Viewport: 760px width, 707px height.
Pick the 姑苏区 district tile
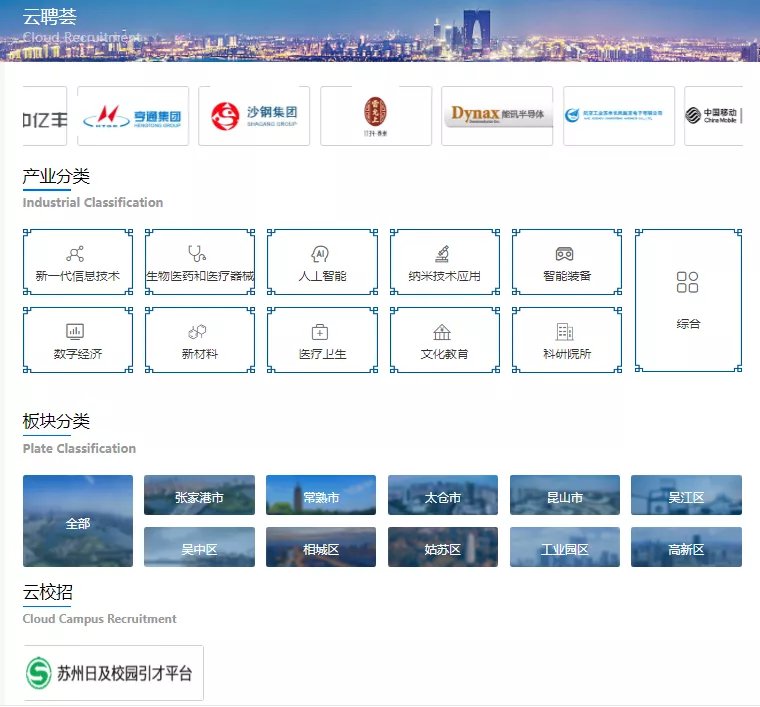443,548
